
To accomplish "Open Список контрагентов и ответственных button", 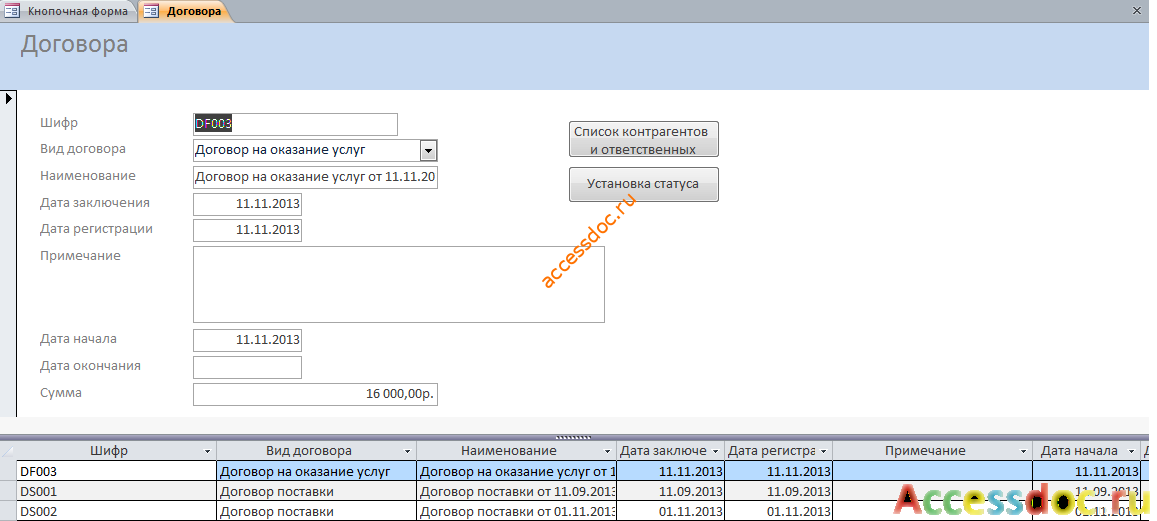I will click(x=643, y=139).
